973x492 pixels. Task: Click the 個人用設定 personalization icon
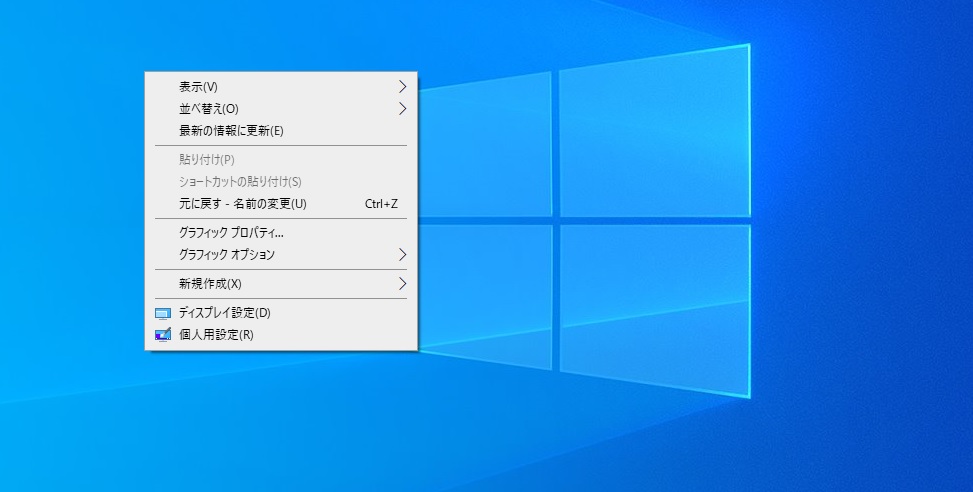[x=163, y=335]
